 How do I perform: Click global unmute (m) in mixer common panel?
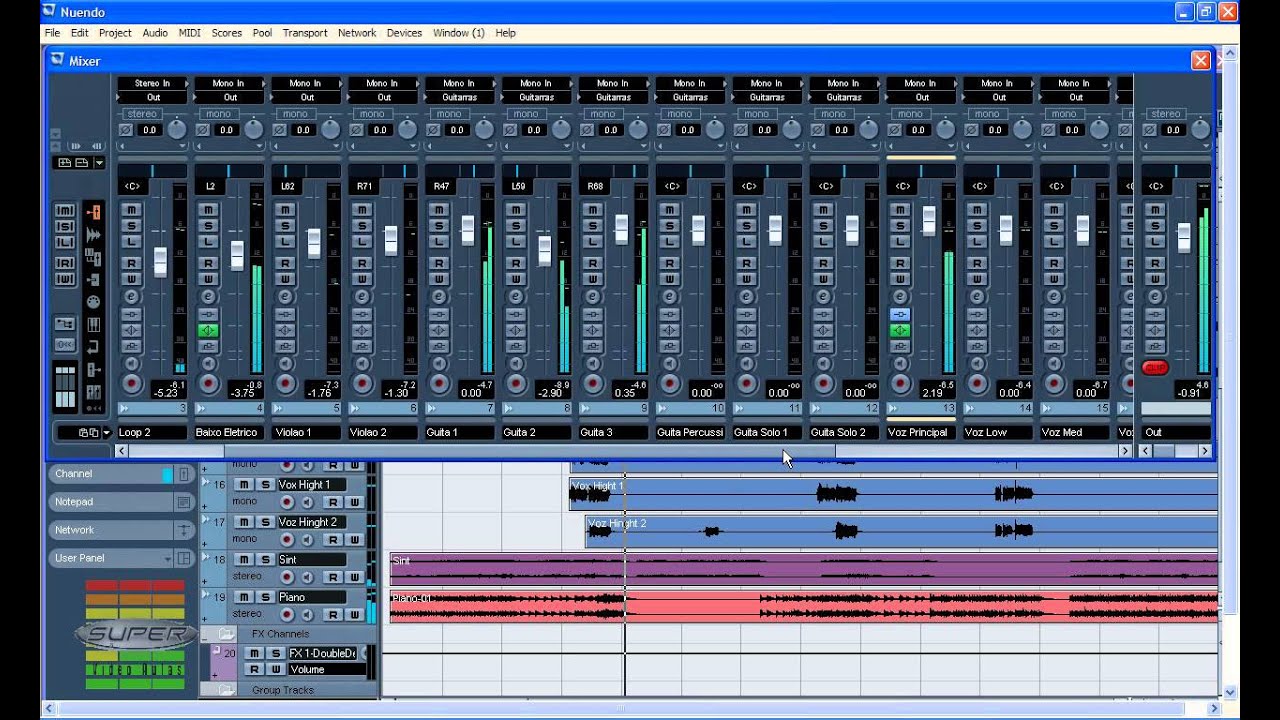[65, 211]
